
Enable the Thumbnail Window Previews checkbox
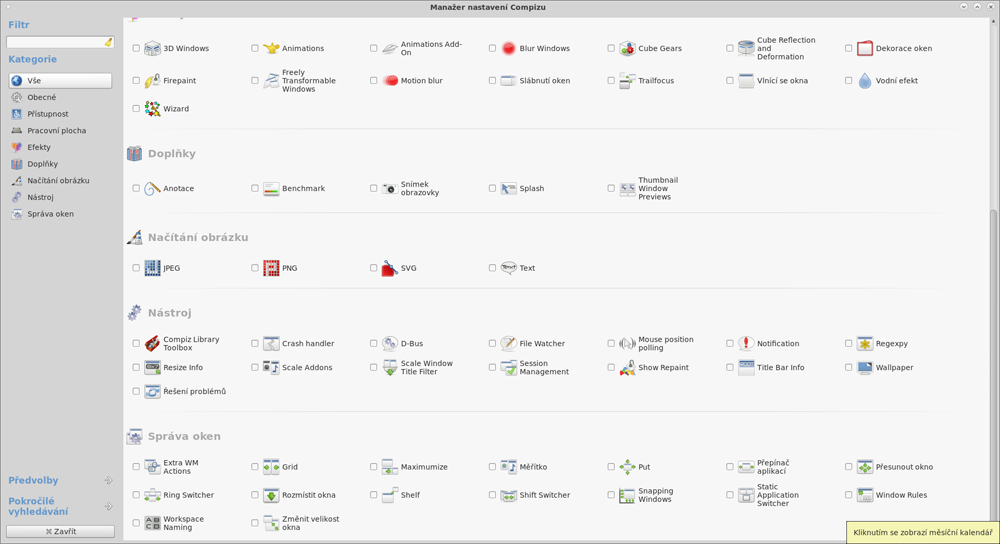tap(611, 189)
